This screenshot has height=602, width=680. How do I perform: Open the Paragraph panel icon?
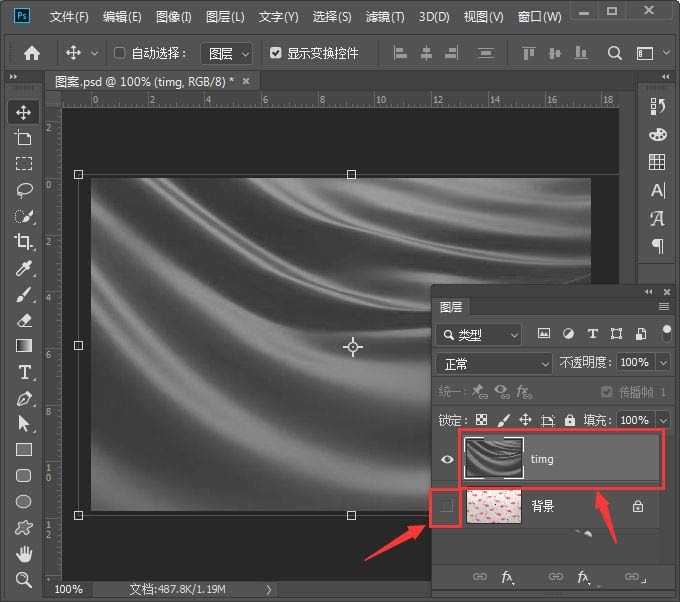(657, 246)
